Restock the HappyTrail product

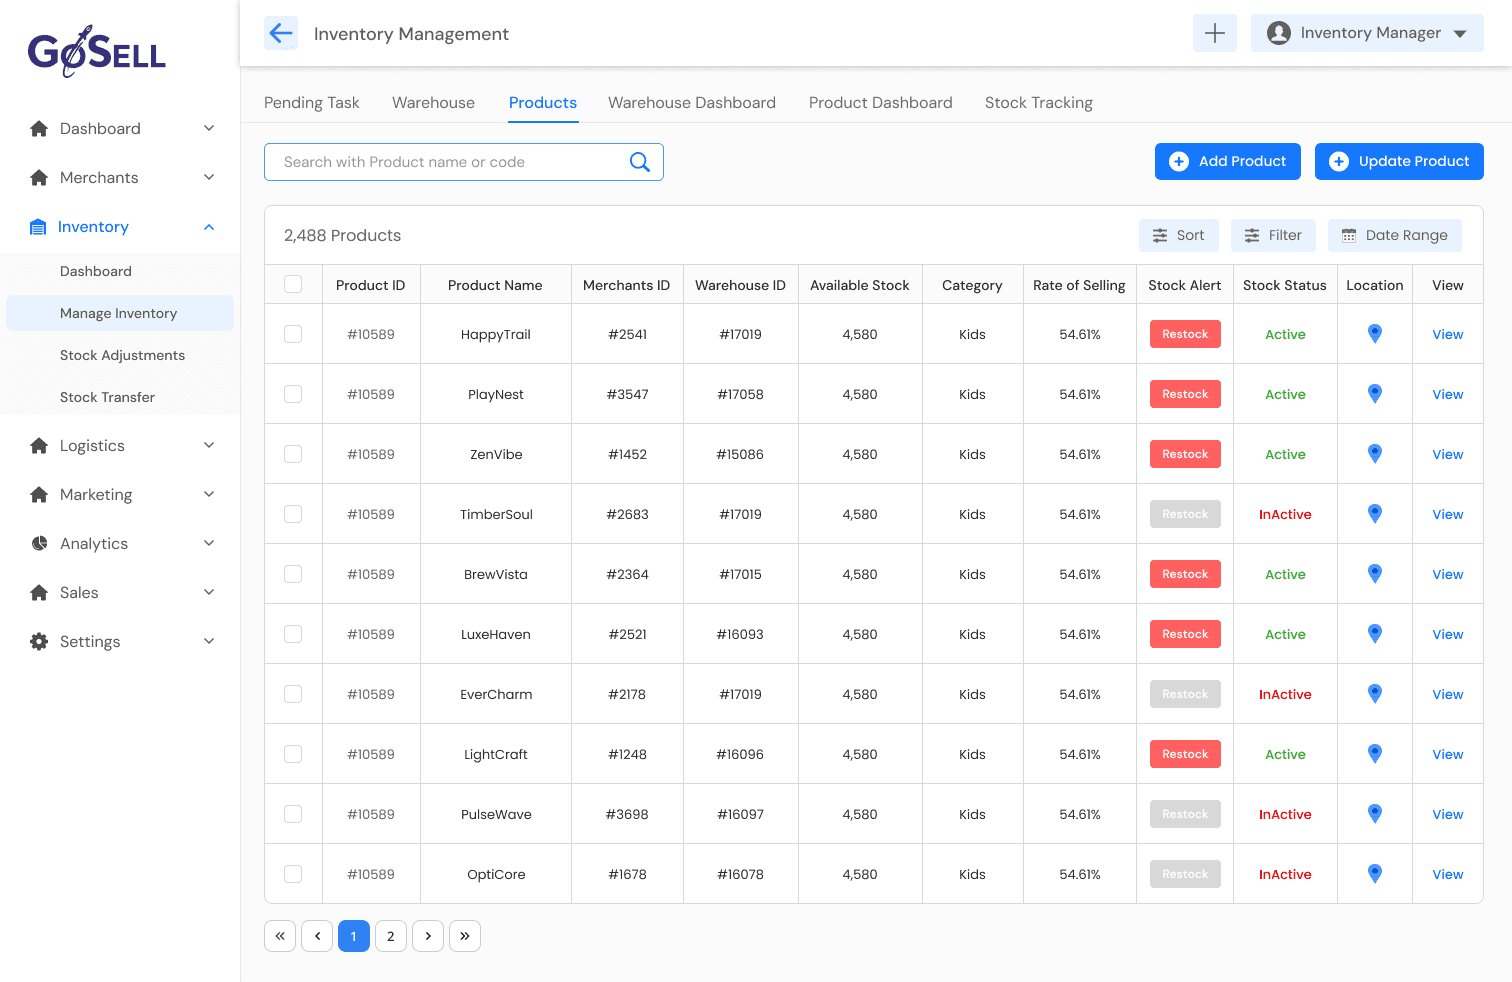pyautogui.click(x=1185, y=334)
